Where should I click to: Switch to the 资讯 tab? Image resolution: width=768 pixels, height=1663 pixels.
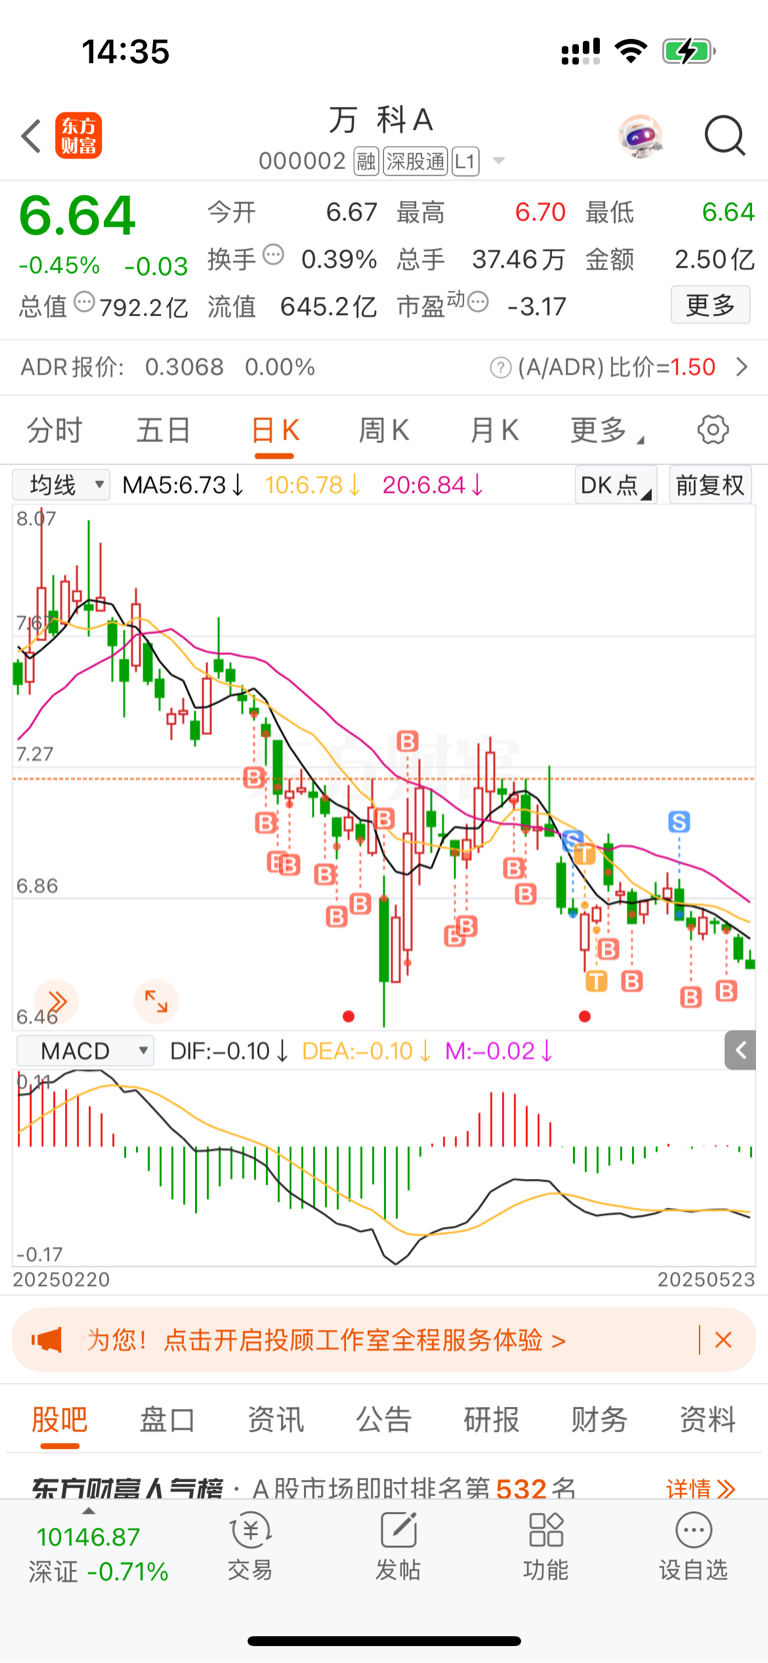coord(275,1419)
